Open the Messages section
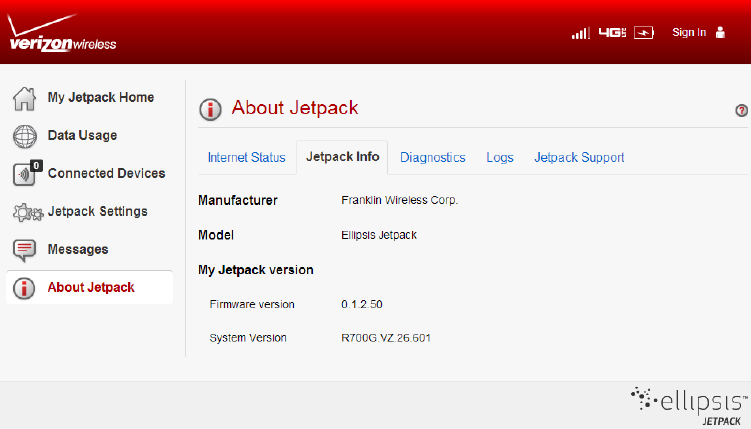Image resolution: width=751 pixels, height=429 pixels. click(78, 249)
